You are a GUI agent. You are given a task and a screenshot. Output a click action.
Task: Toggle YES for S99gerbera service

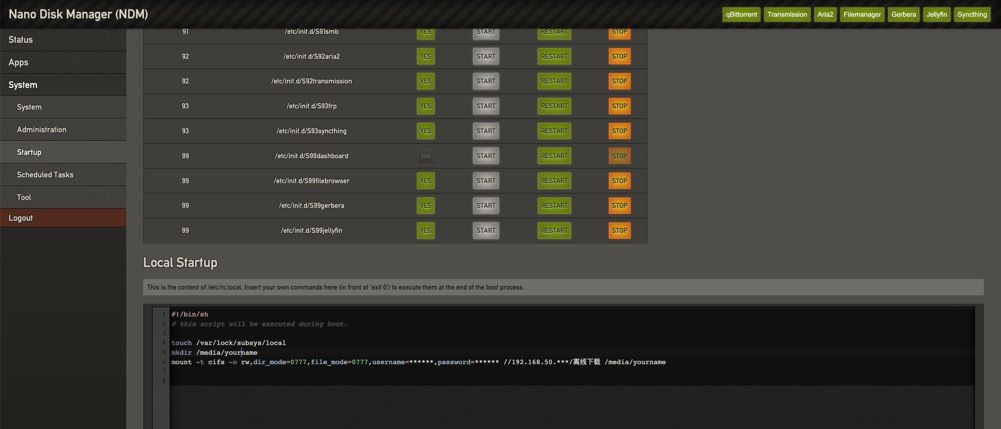coord(425,206)
